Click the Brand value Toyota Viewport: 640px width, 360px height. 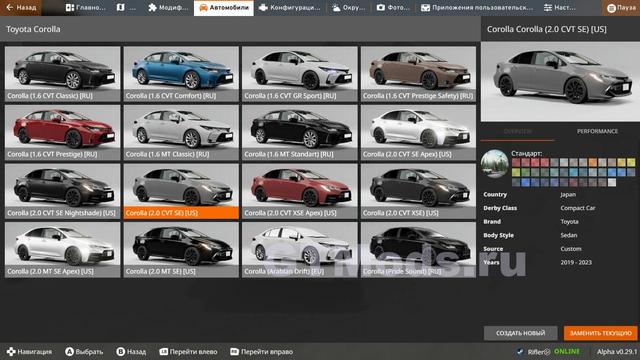tap(569, 222)
